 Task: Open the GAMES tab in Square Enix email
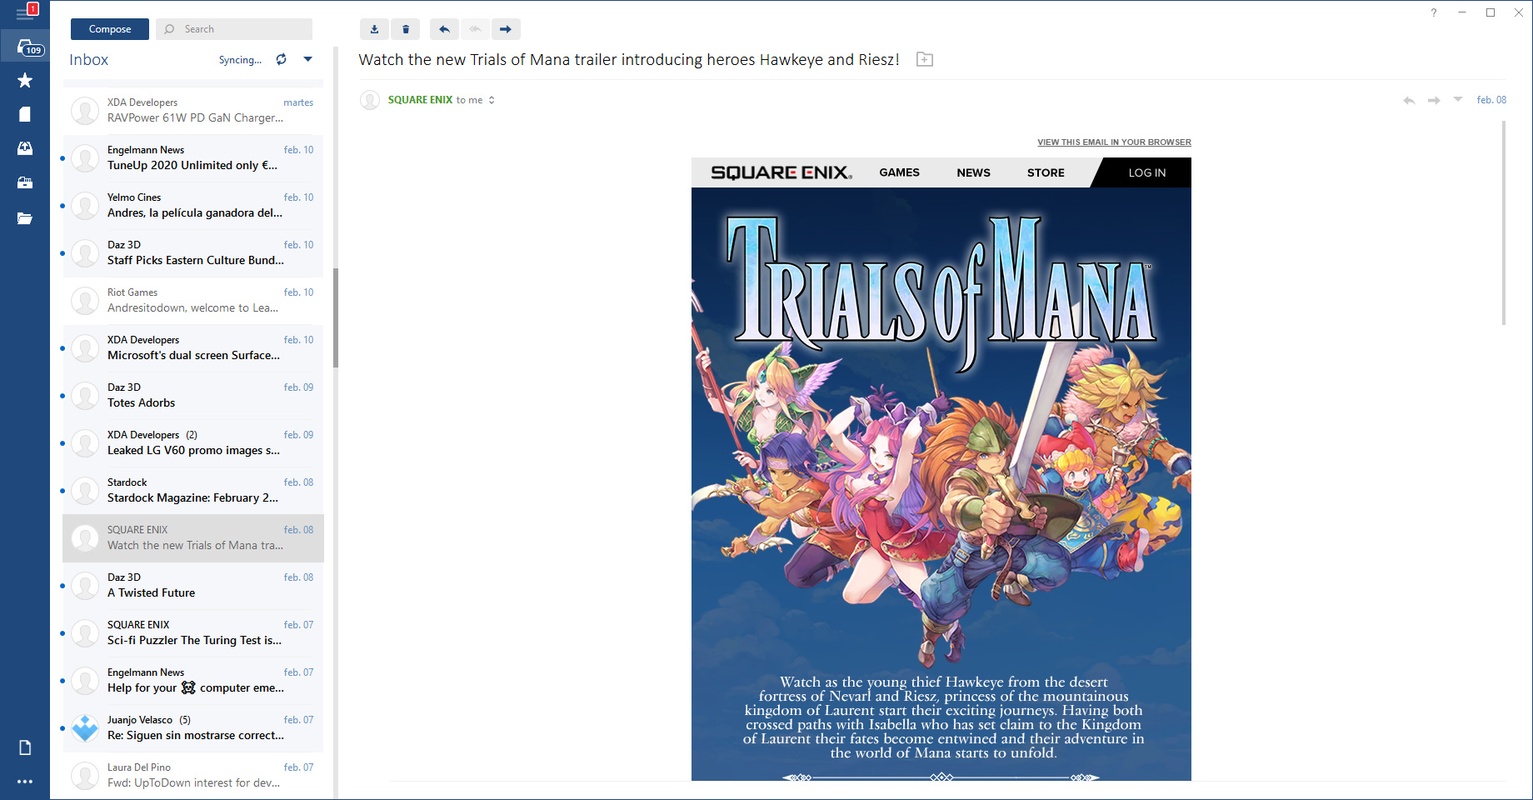coord(899,172)
